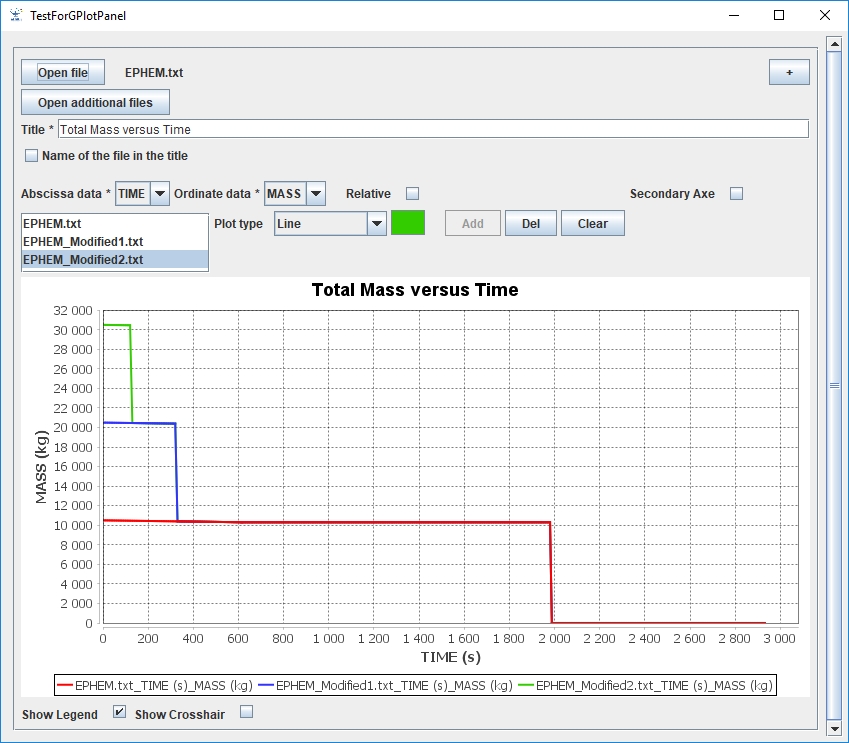The width and height of the screenshot is (849, 743).
Task: Click inside the Title text field
Action: 432,129
